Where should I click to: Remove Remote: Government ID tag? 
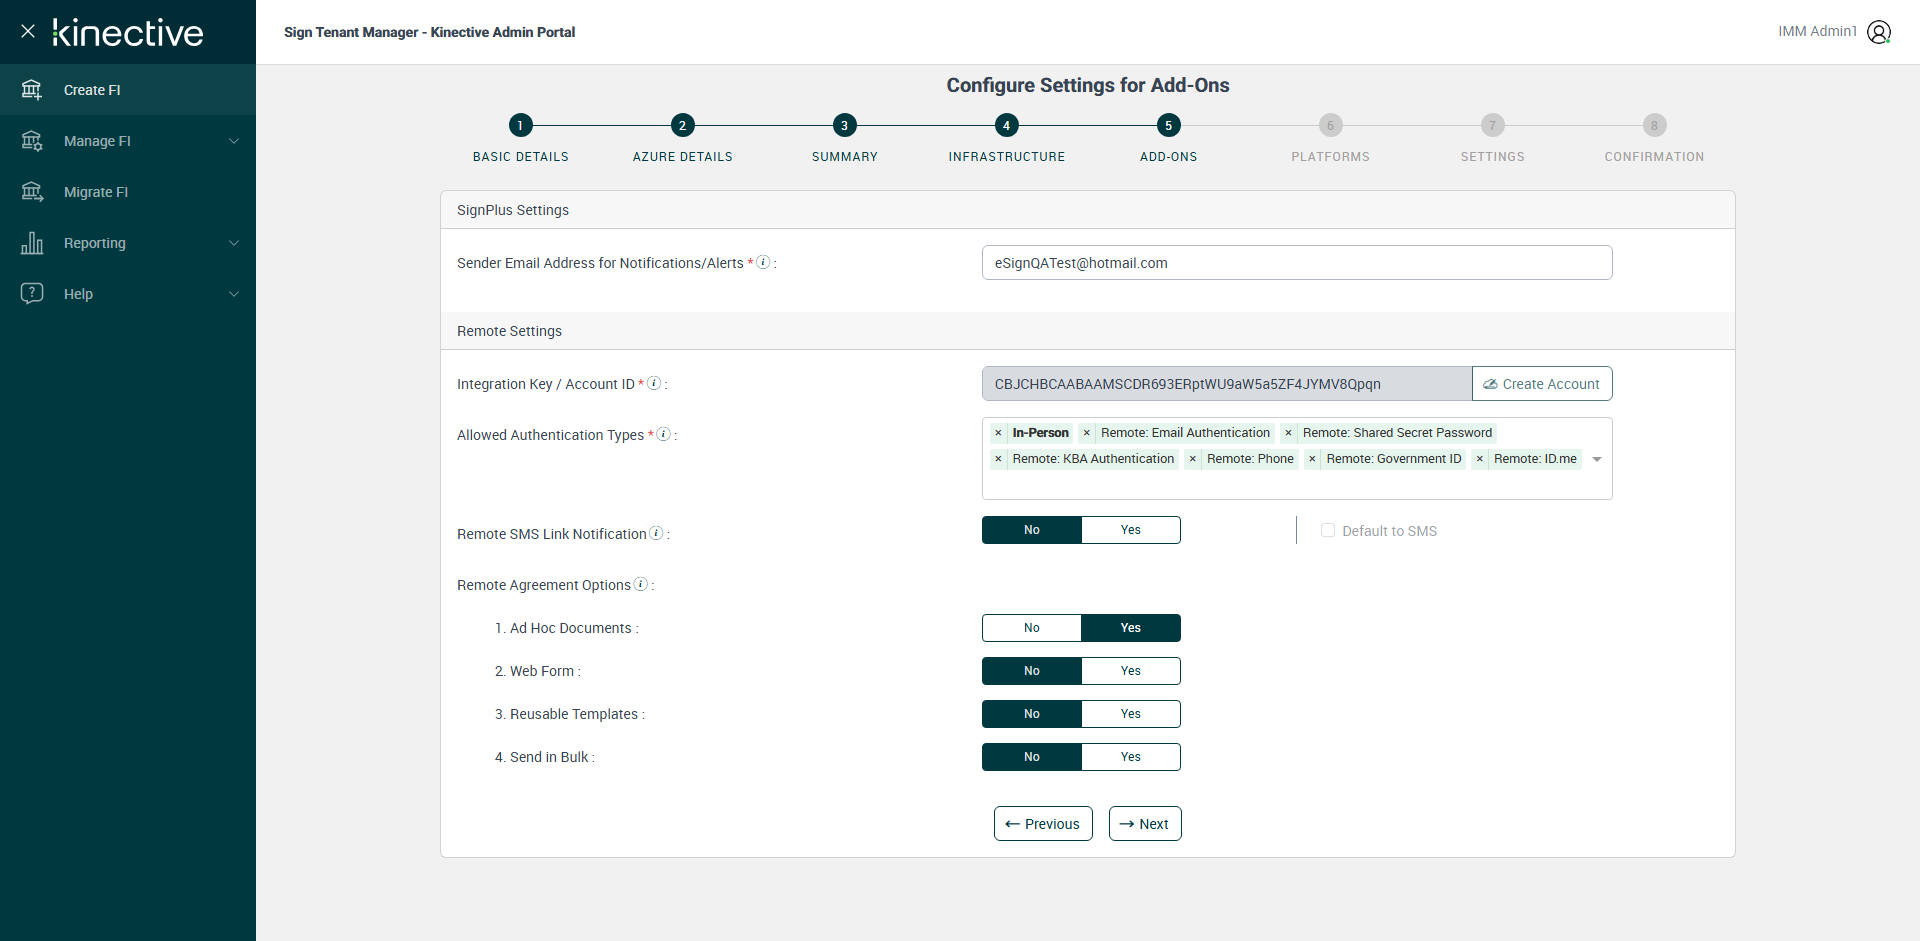pos(1312,459)
